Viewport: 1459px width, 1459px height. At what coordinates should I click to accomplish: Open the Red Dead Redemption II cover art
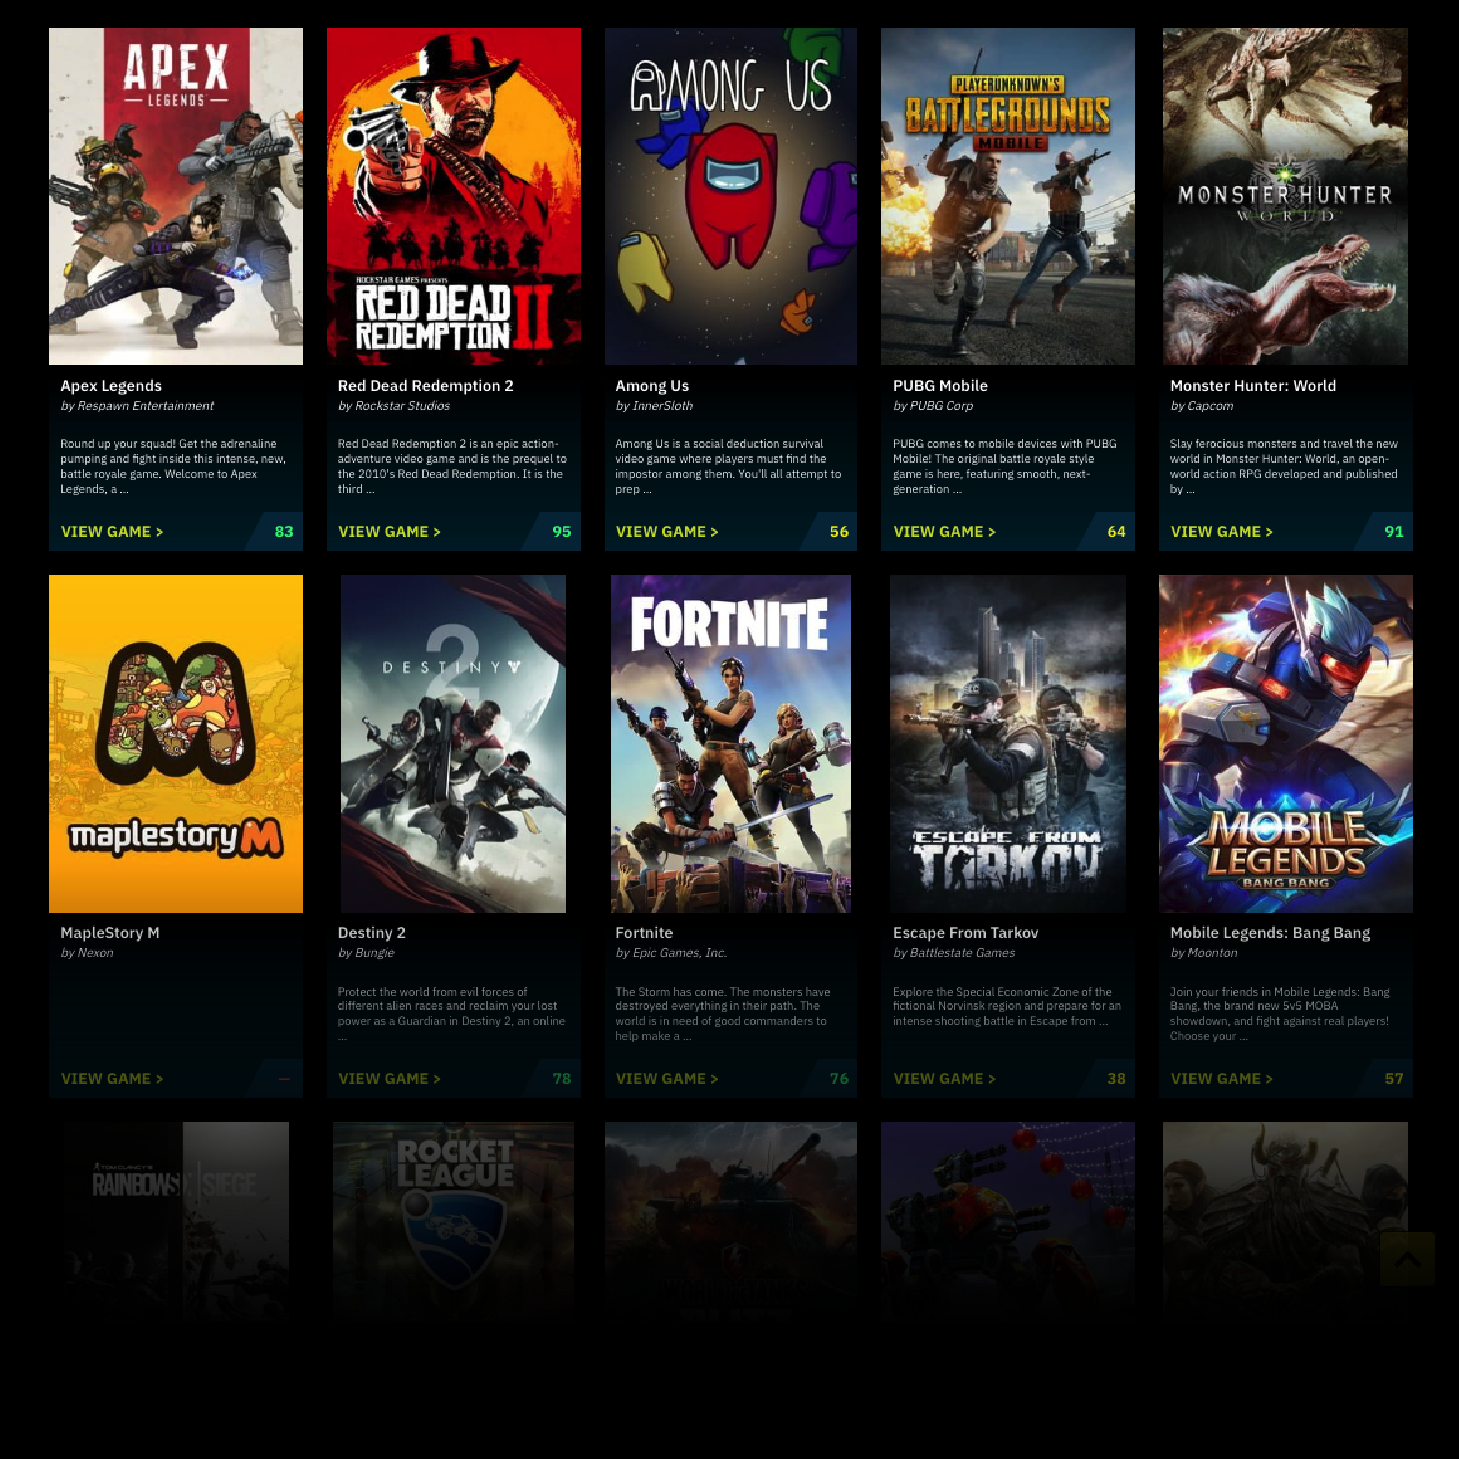pyautogui.click(x=453, y=197)
